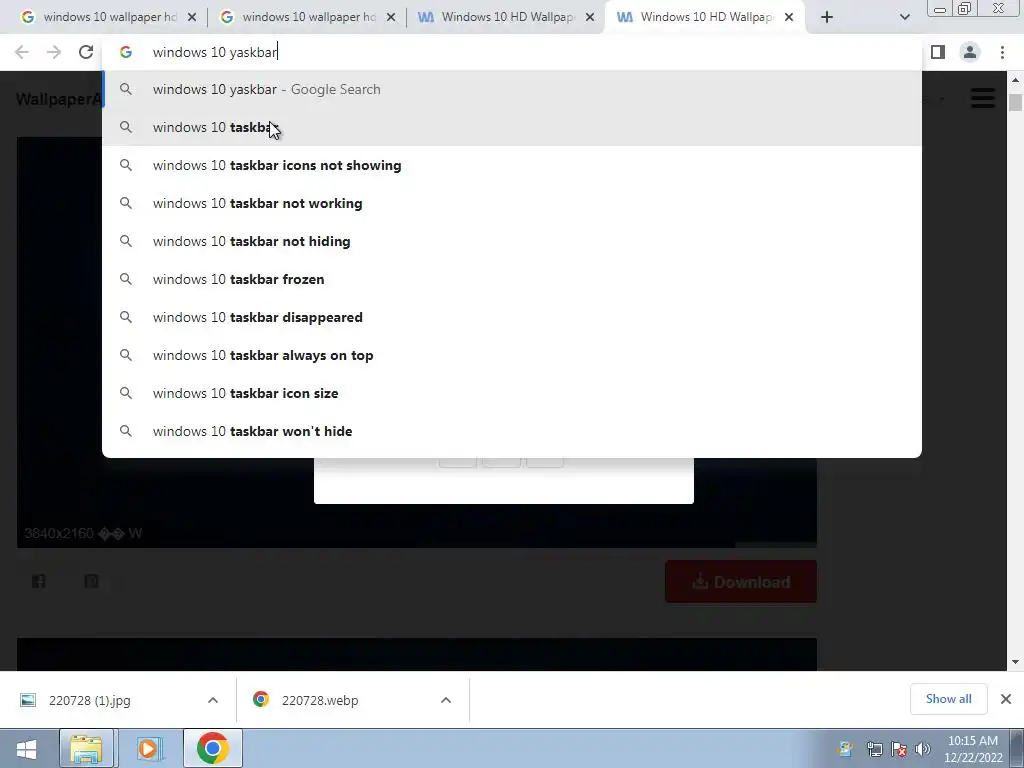Close the second Google tab
The image size is (1024, 768).
[x=391, y=17]
